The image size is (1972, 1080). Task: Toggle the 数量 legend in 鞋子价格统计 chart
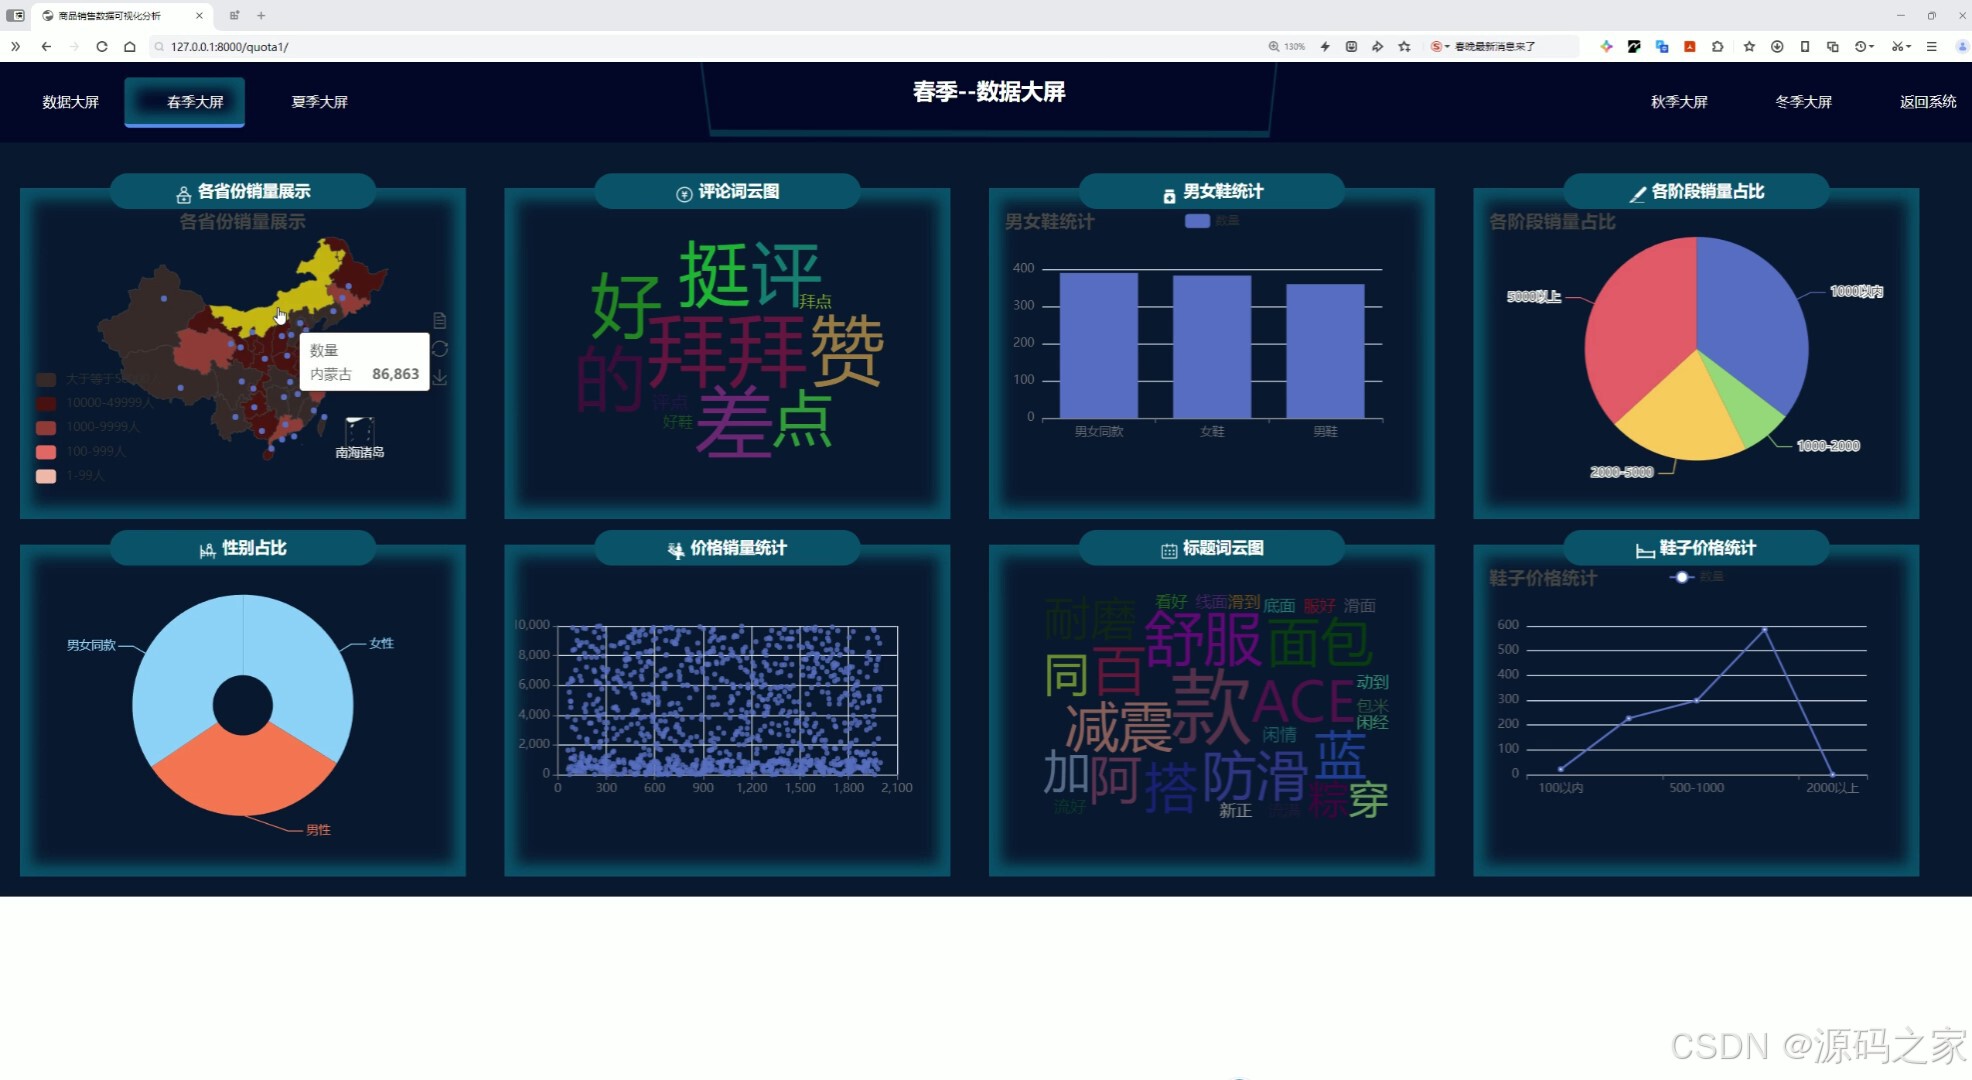(1697, 577)
